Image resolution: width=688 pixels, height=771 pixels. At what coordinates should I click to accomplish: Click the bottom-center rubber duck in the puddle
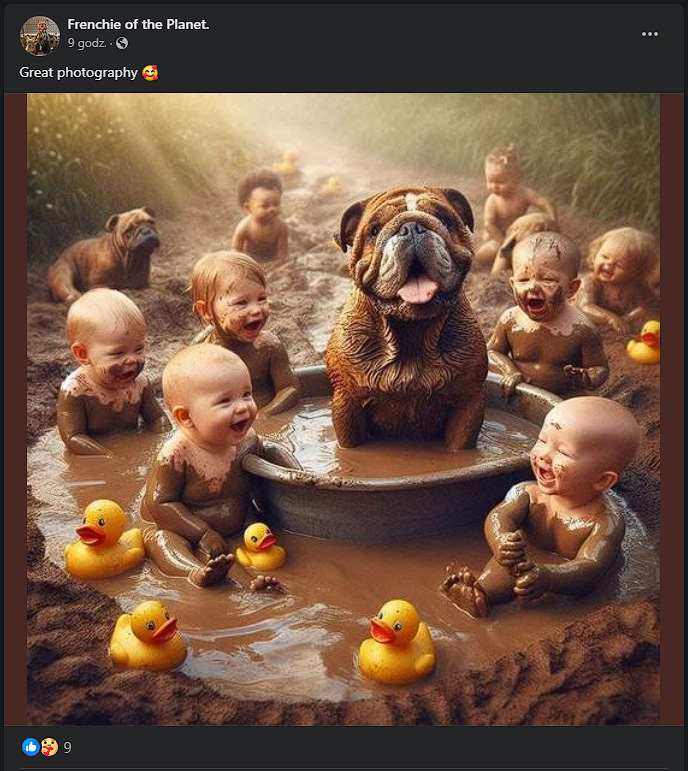click(396, 641)
